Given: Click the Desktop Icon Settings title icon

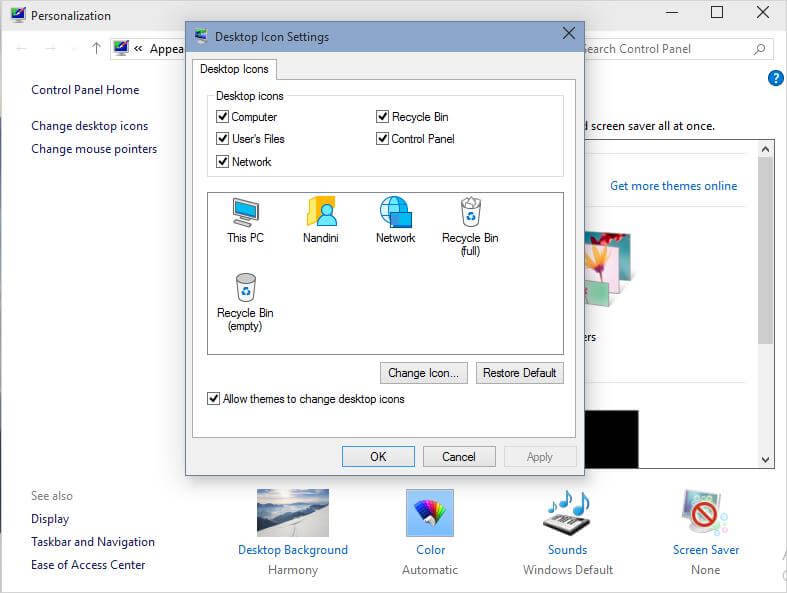Looking at the screenshot, I should (x=201, y=36).
